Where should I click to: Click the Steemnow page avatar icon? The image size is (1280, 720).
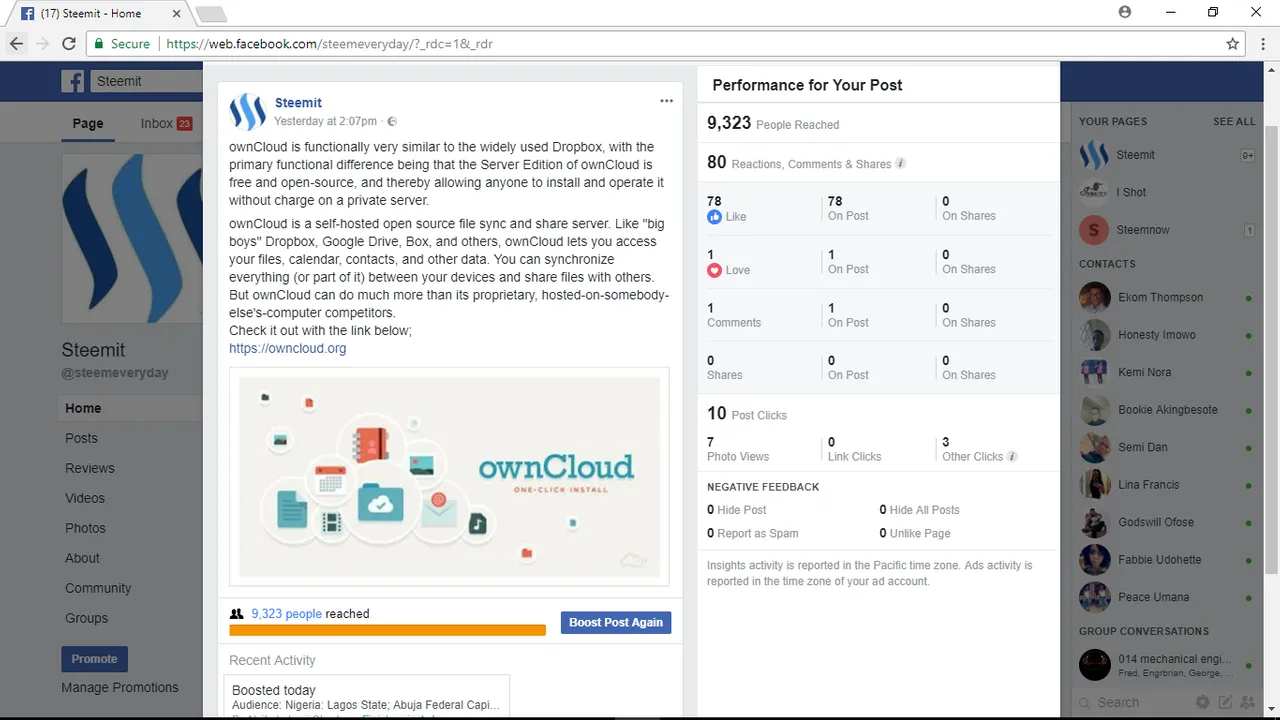[x=1094, y=230]
